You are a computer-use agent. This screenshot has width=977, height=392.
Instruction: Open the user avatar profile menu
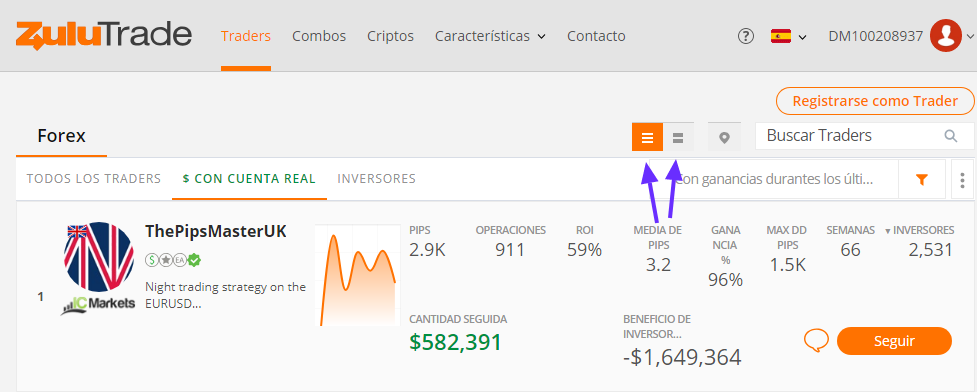coord(946,36)
